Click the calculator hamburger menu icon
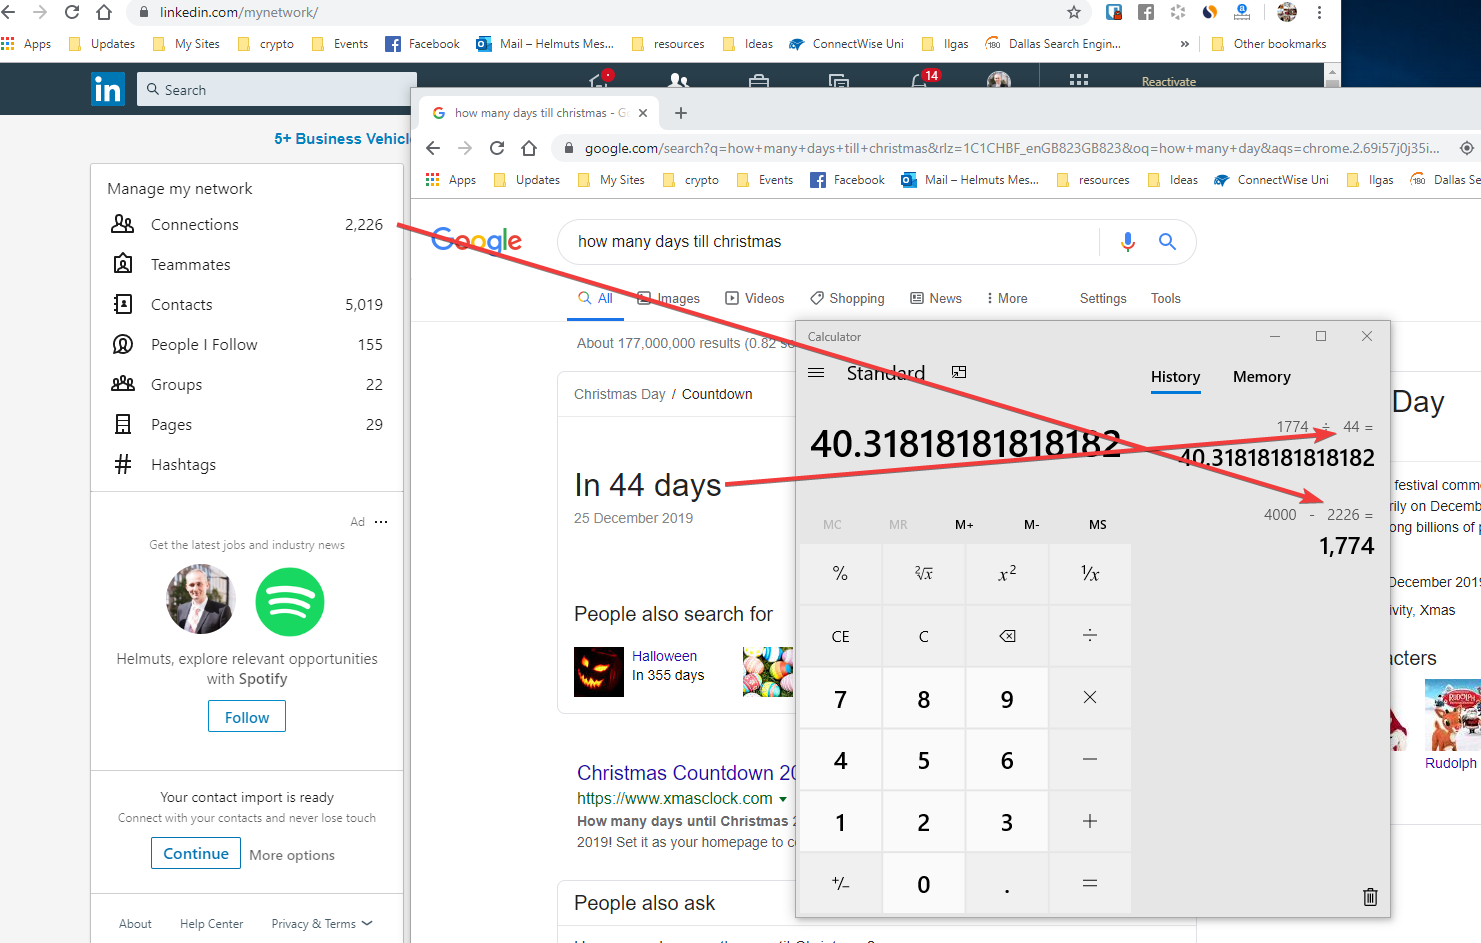Screen dimensions: 1481x943 tap(816, 373)
